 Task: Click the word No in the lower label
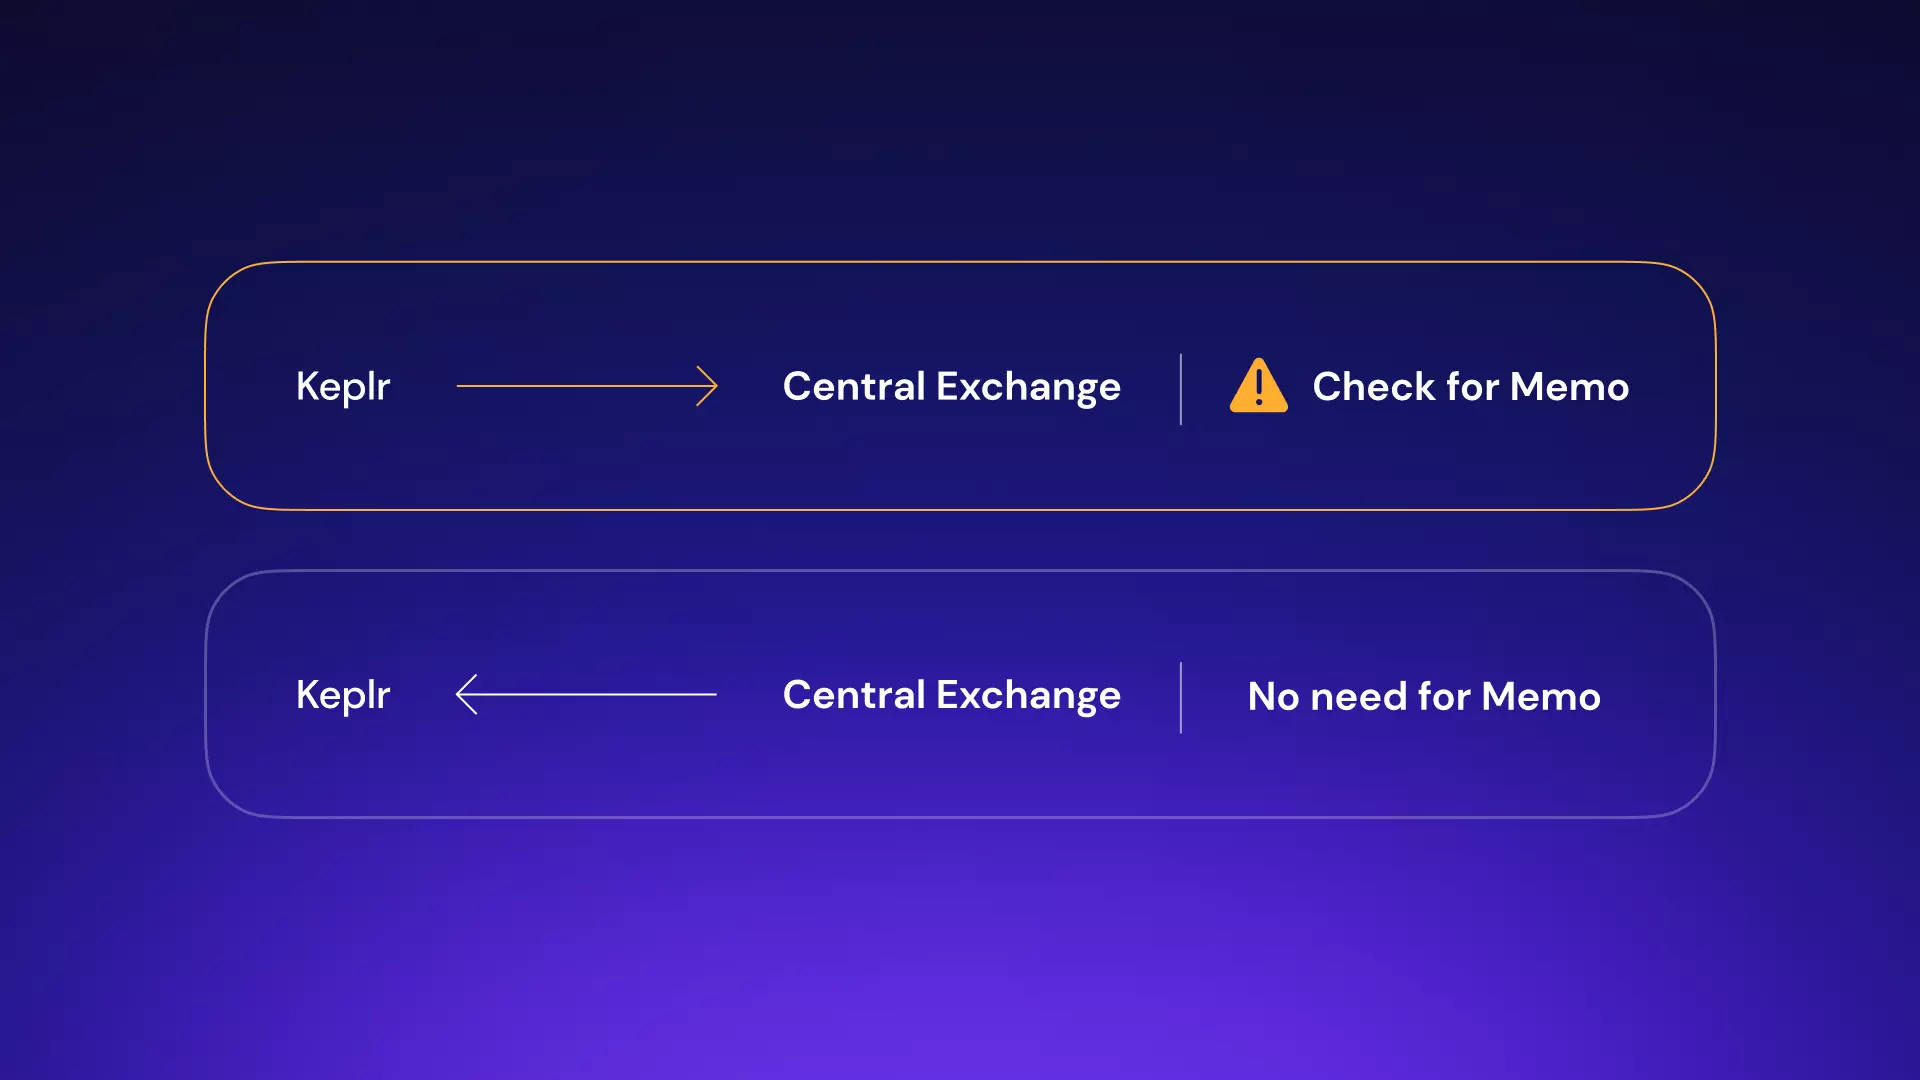pos(1273,696)
